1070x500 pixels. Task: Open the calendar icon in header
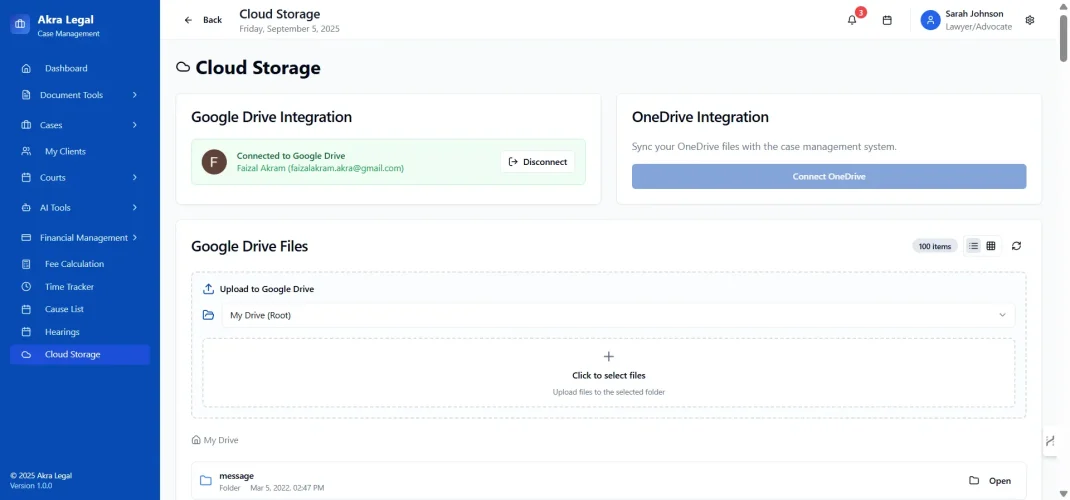coord(887,20)
